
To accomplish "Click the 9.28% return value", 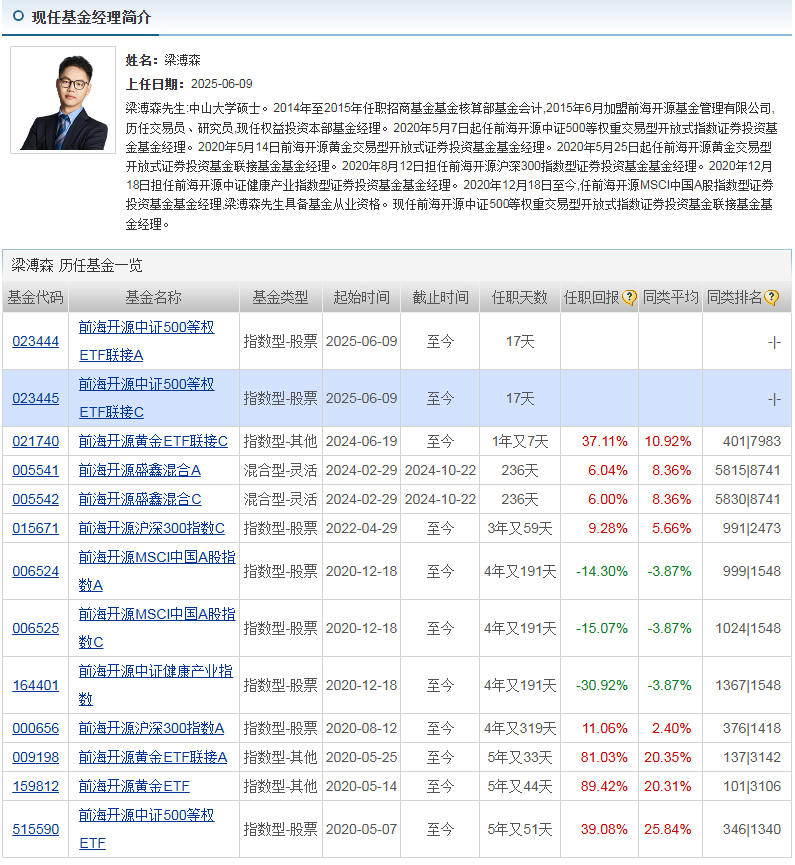I will click(x=607, y=528).
